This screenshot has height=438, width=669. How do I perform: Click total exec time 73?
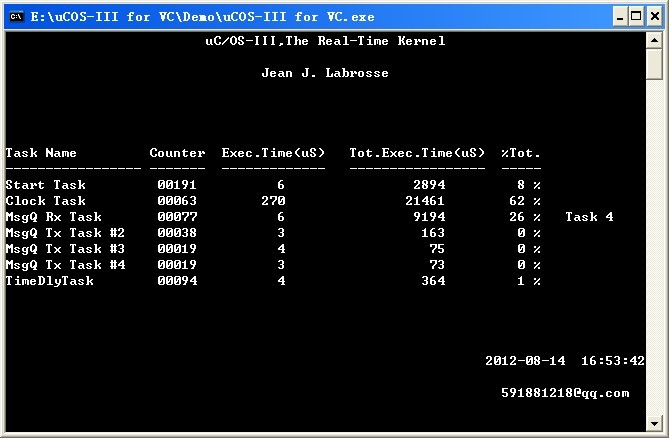pyautogui.click(x=437, y=265)
